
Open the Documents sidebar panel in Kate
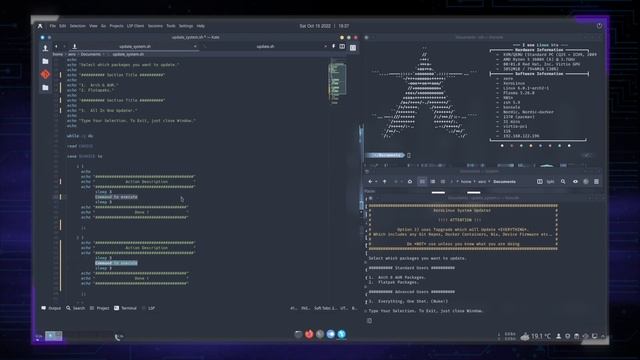click(45, 48)
